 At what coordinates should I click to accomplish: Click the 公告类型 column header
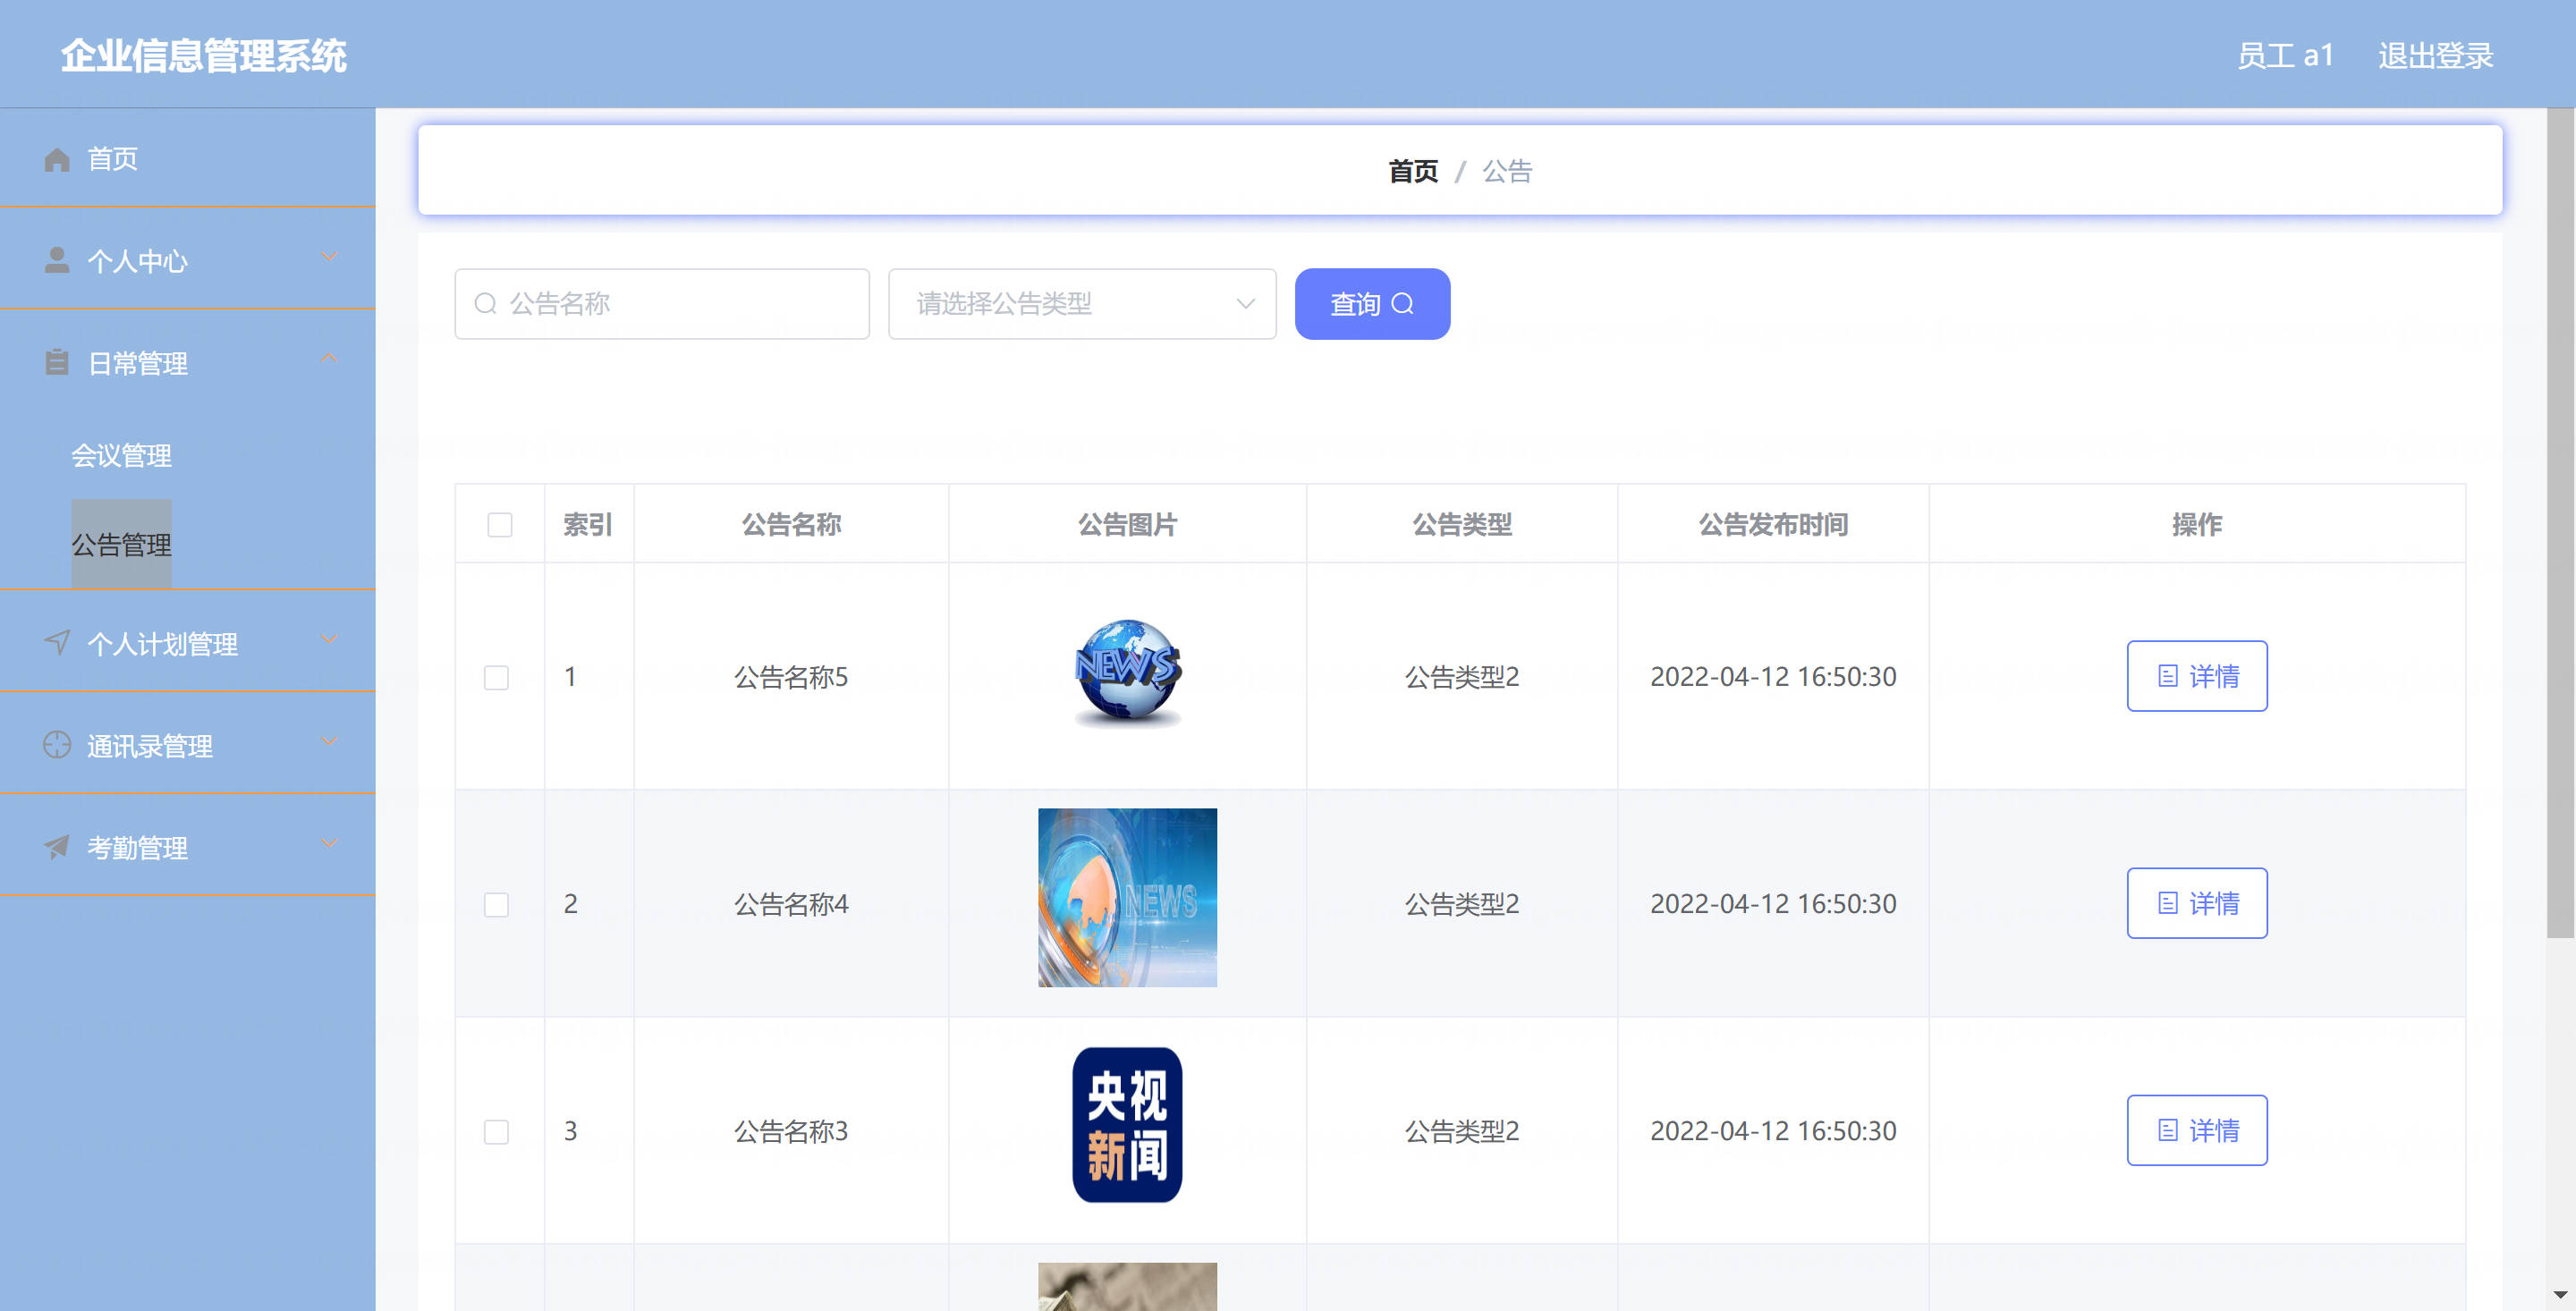(1462, 524)
